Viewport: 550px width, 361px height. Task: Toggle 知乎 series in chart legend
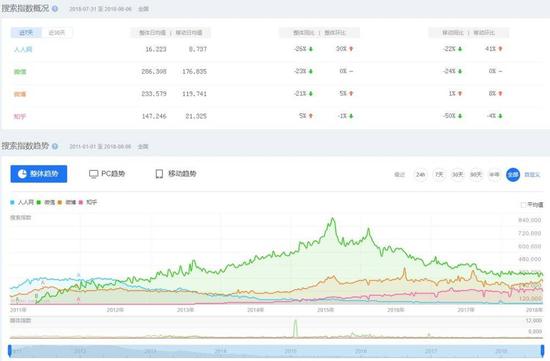[88, 202]
